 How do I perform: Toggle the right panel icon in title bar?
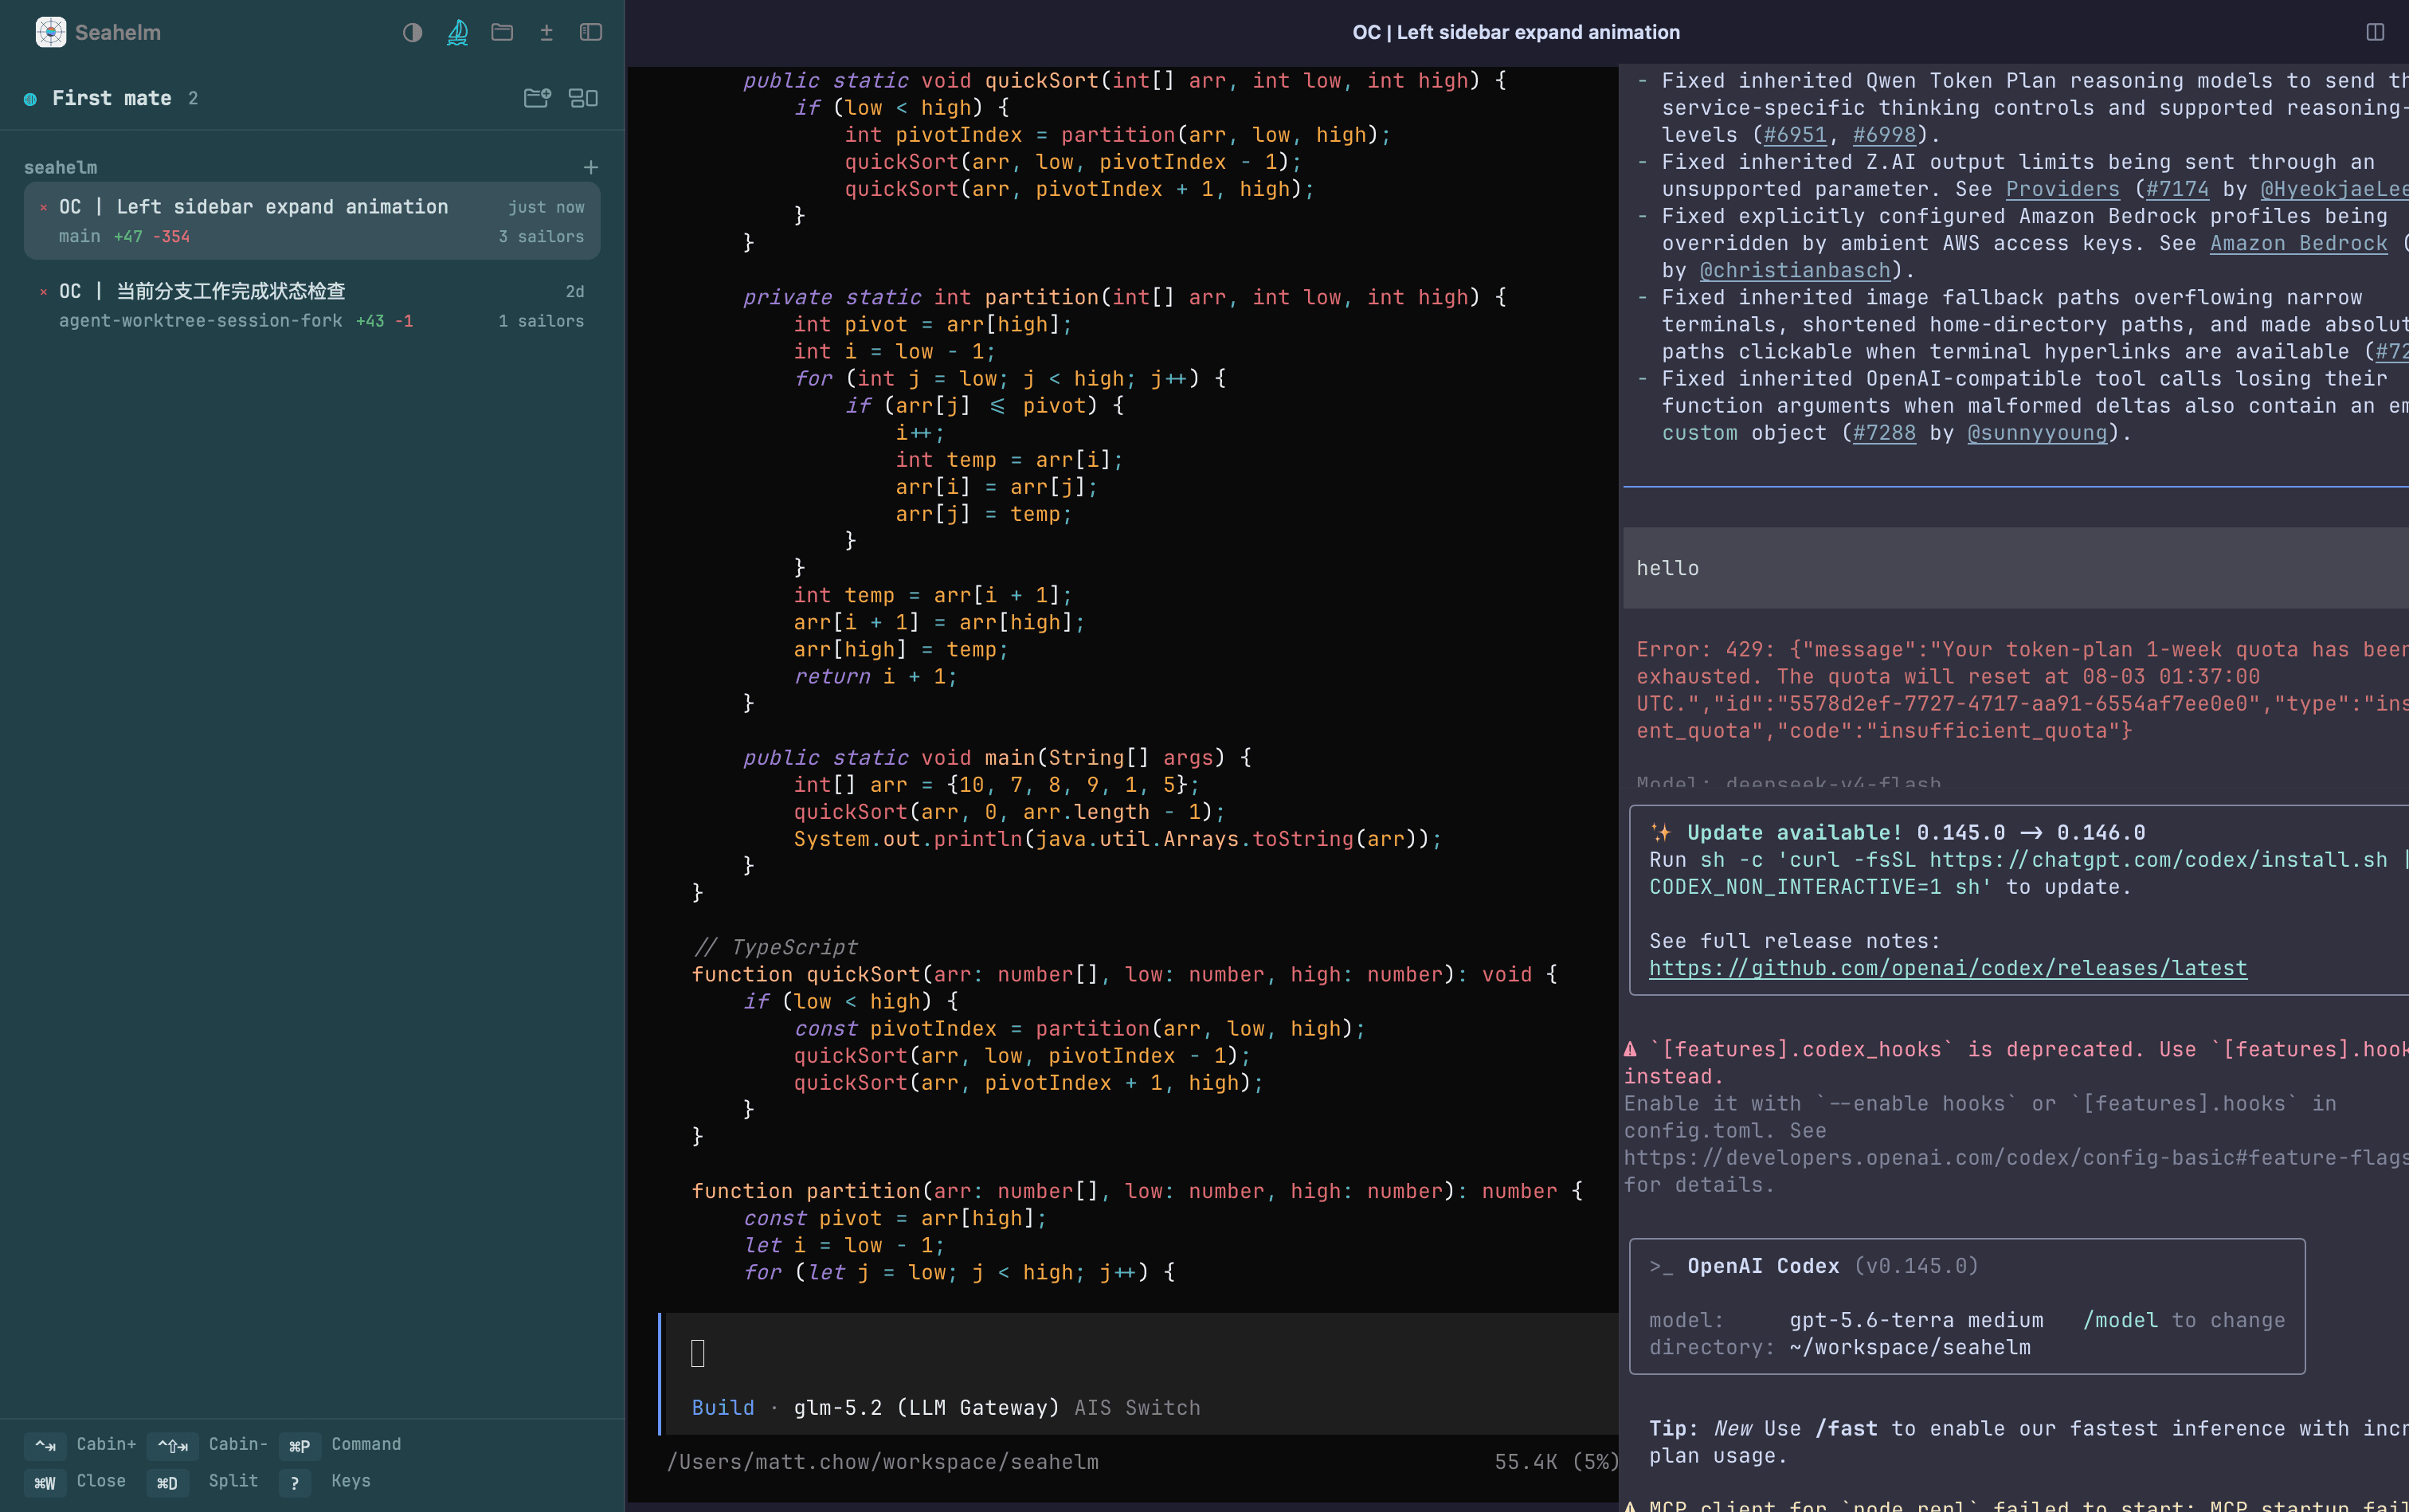[2375, 32]
